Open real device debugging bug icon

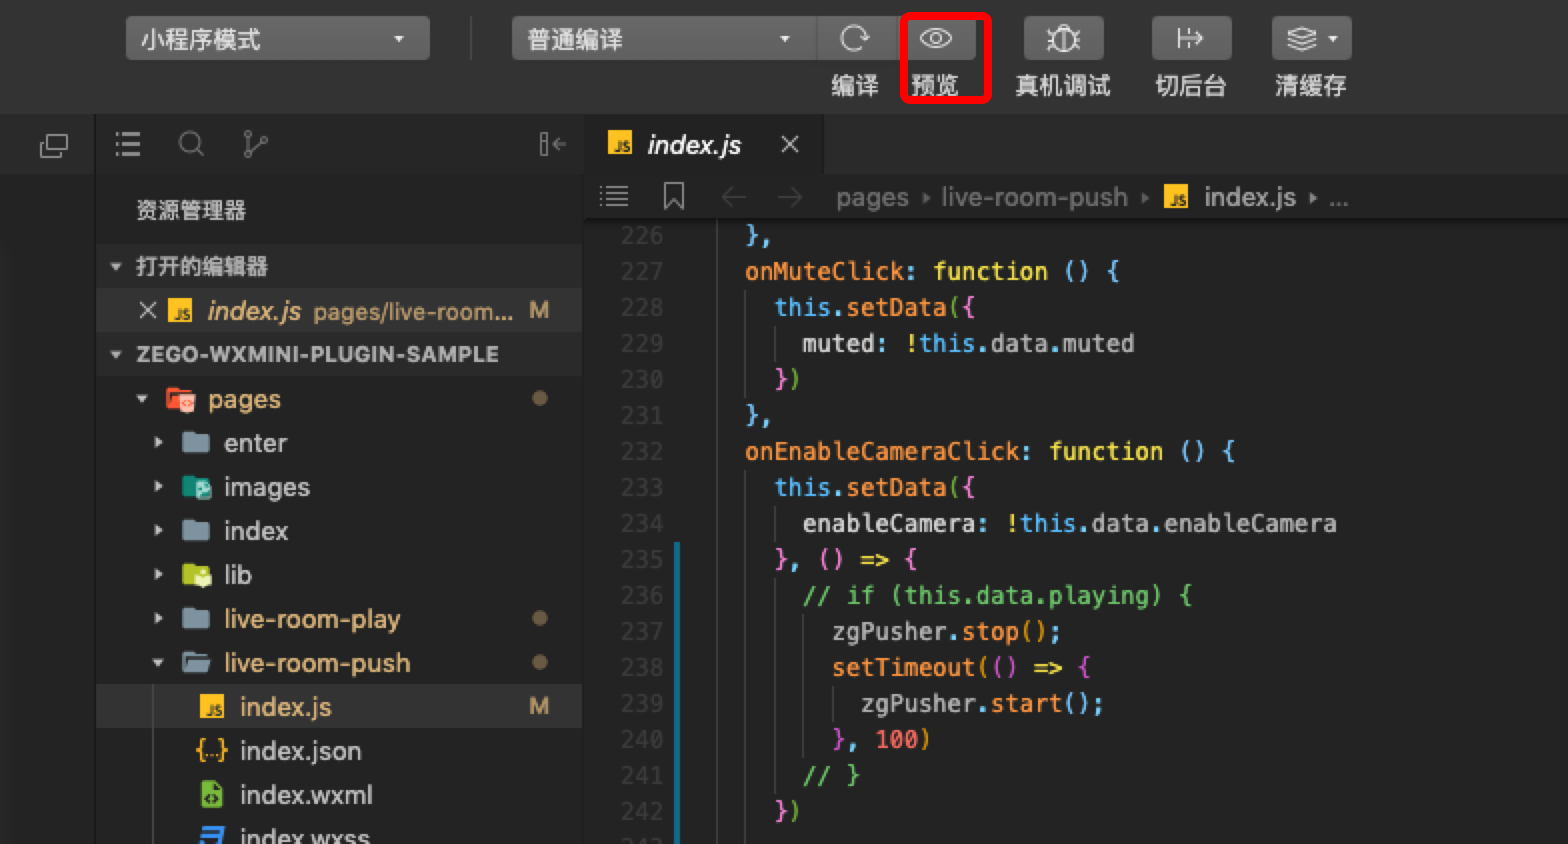pyautogui.click(x=1063, y=39)
